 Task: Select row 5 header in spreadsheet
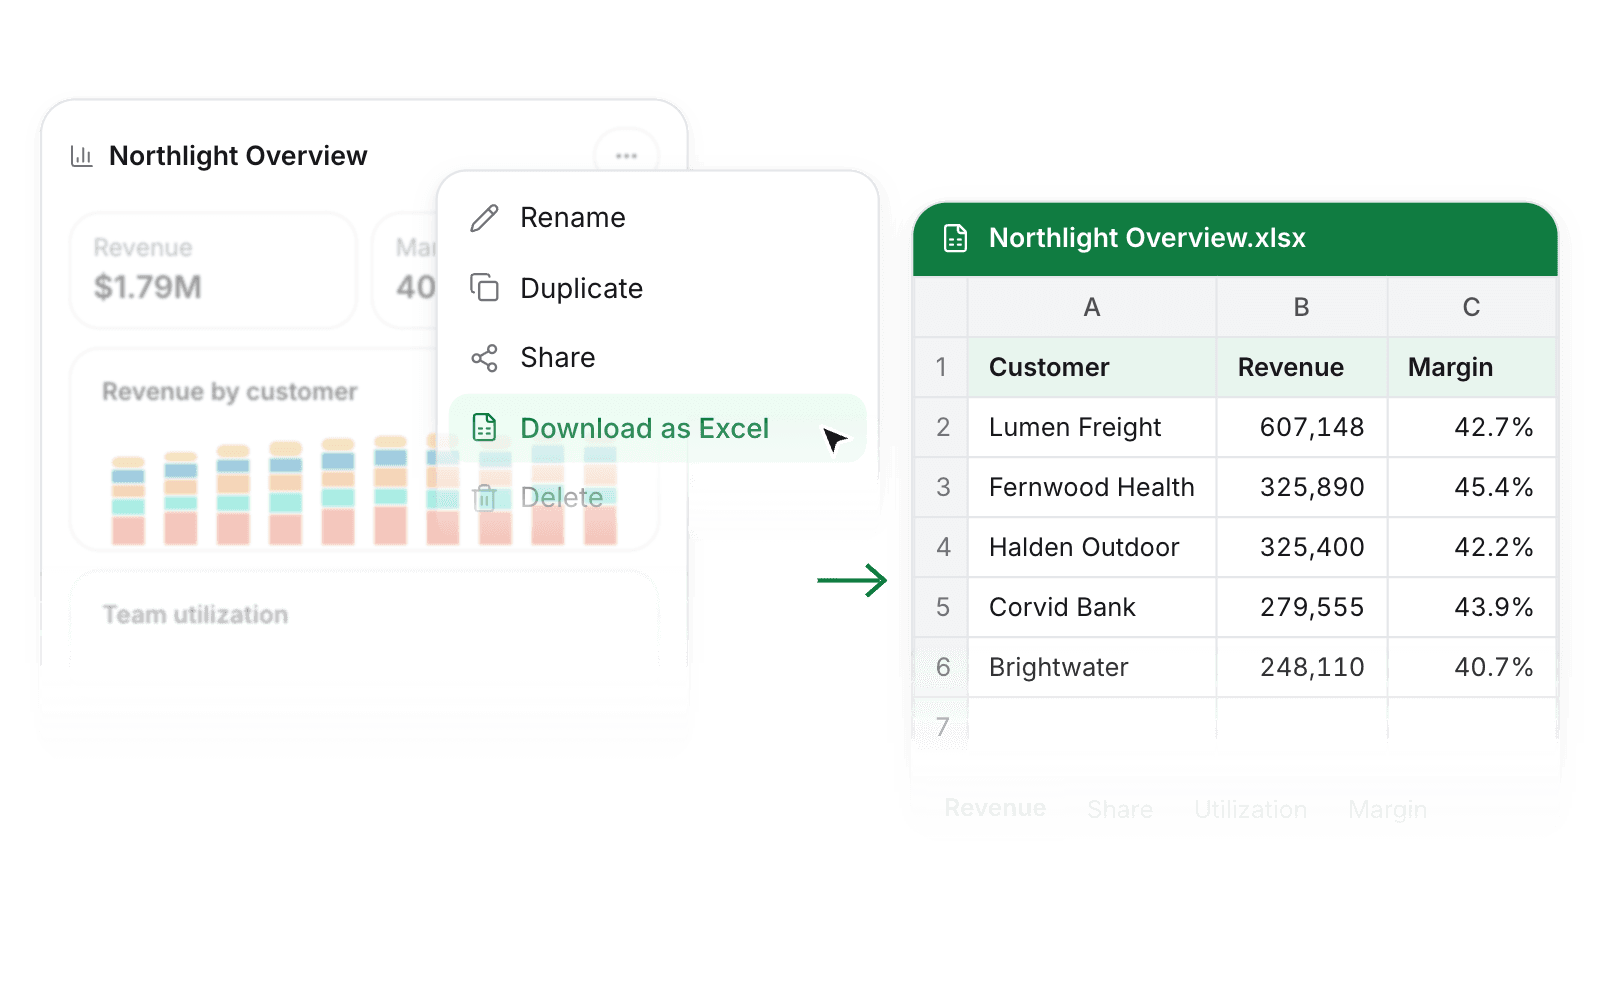click(x=941, y=607)
